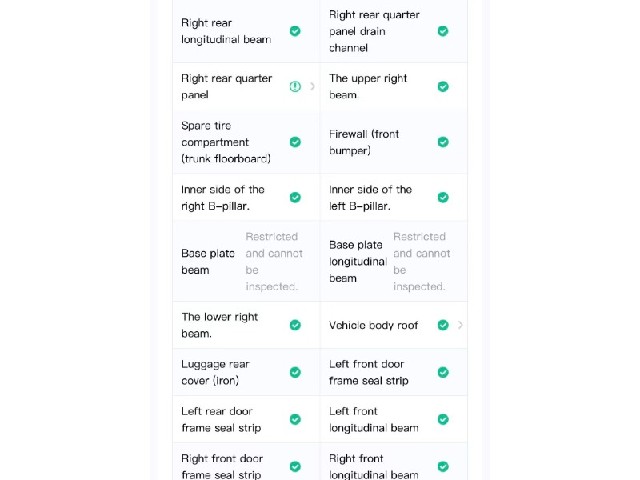Click check icon for left B-pillar inner side
The height and width of the screenshot is (480, 640).
pos(443,198)
